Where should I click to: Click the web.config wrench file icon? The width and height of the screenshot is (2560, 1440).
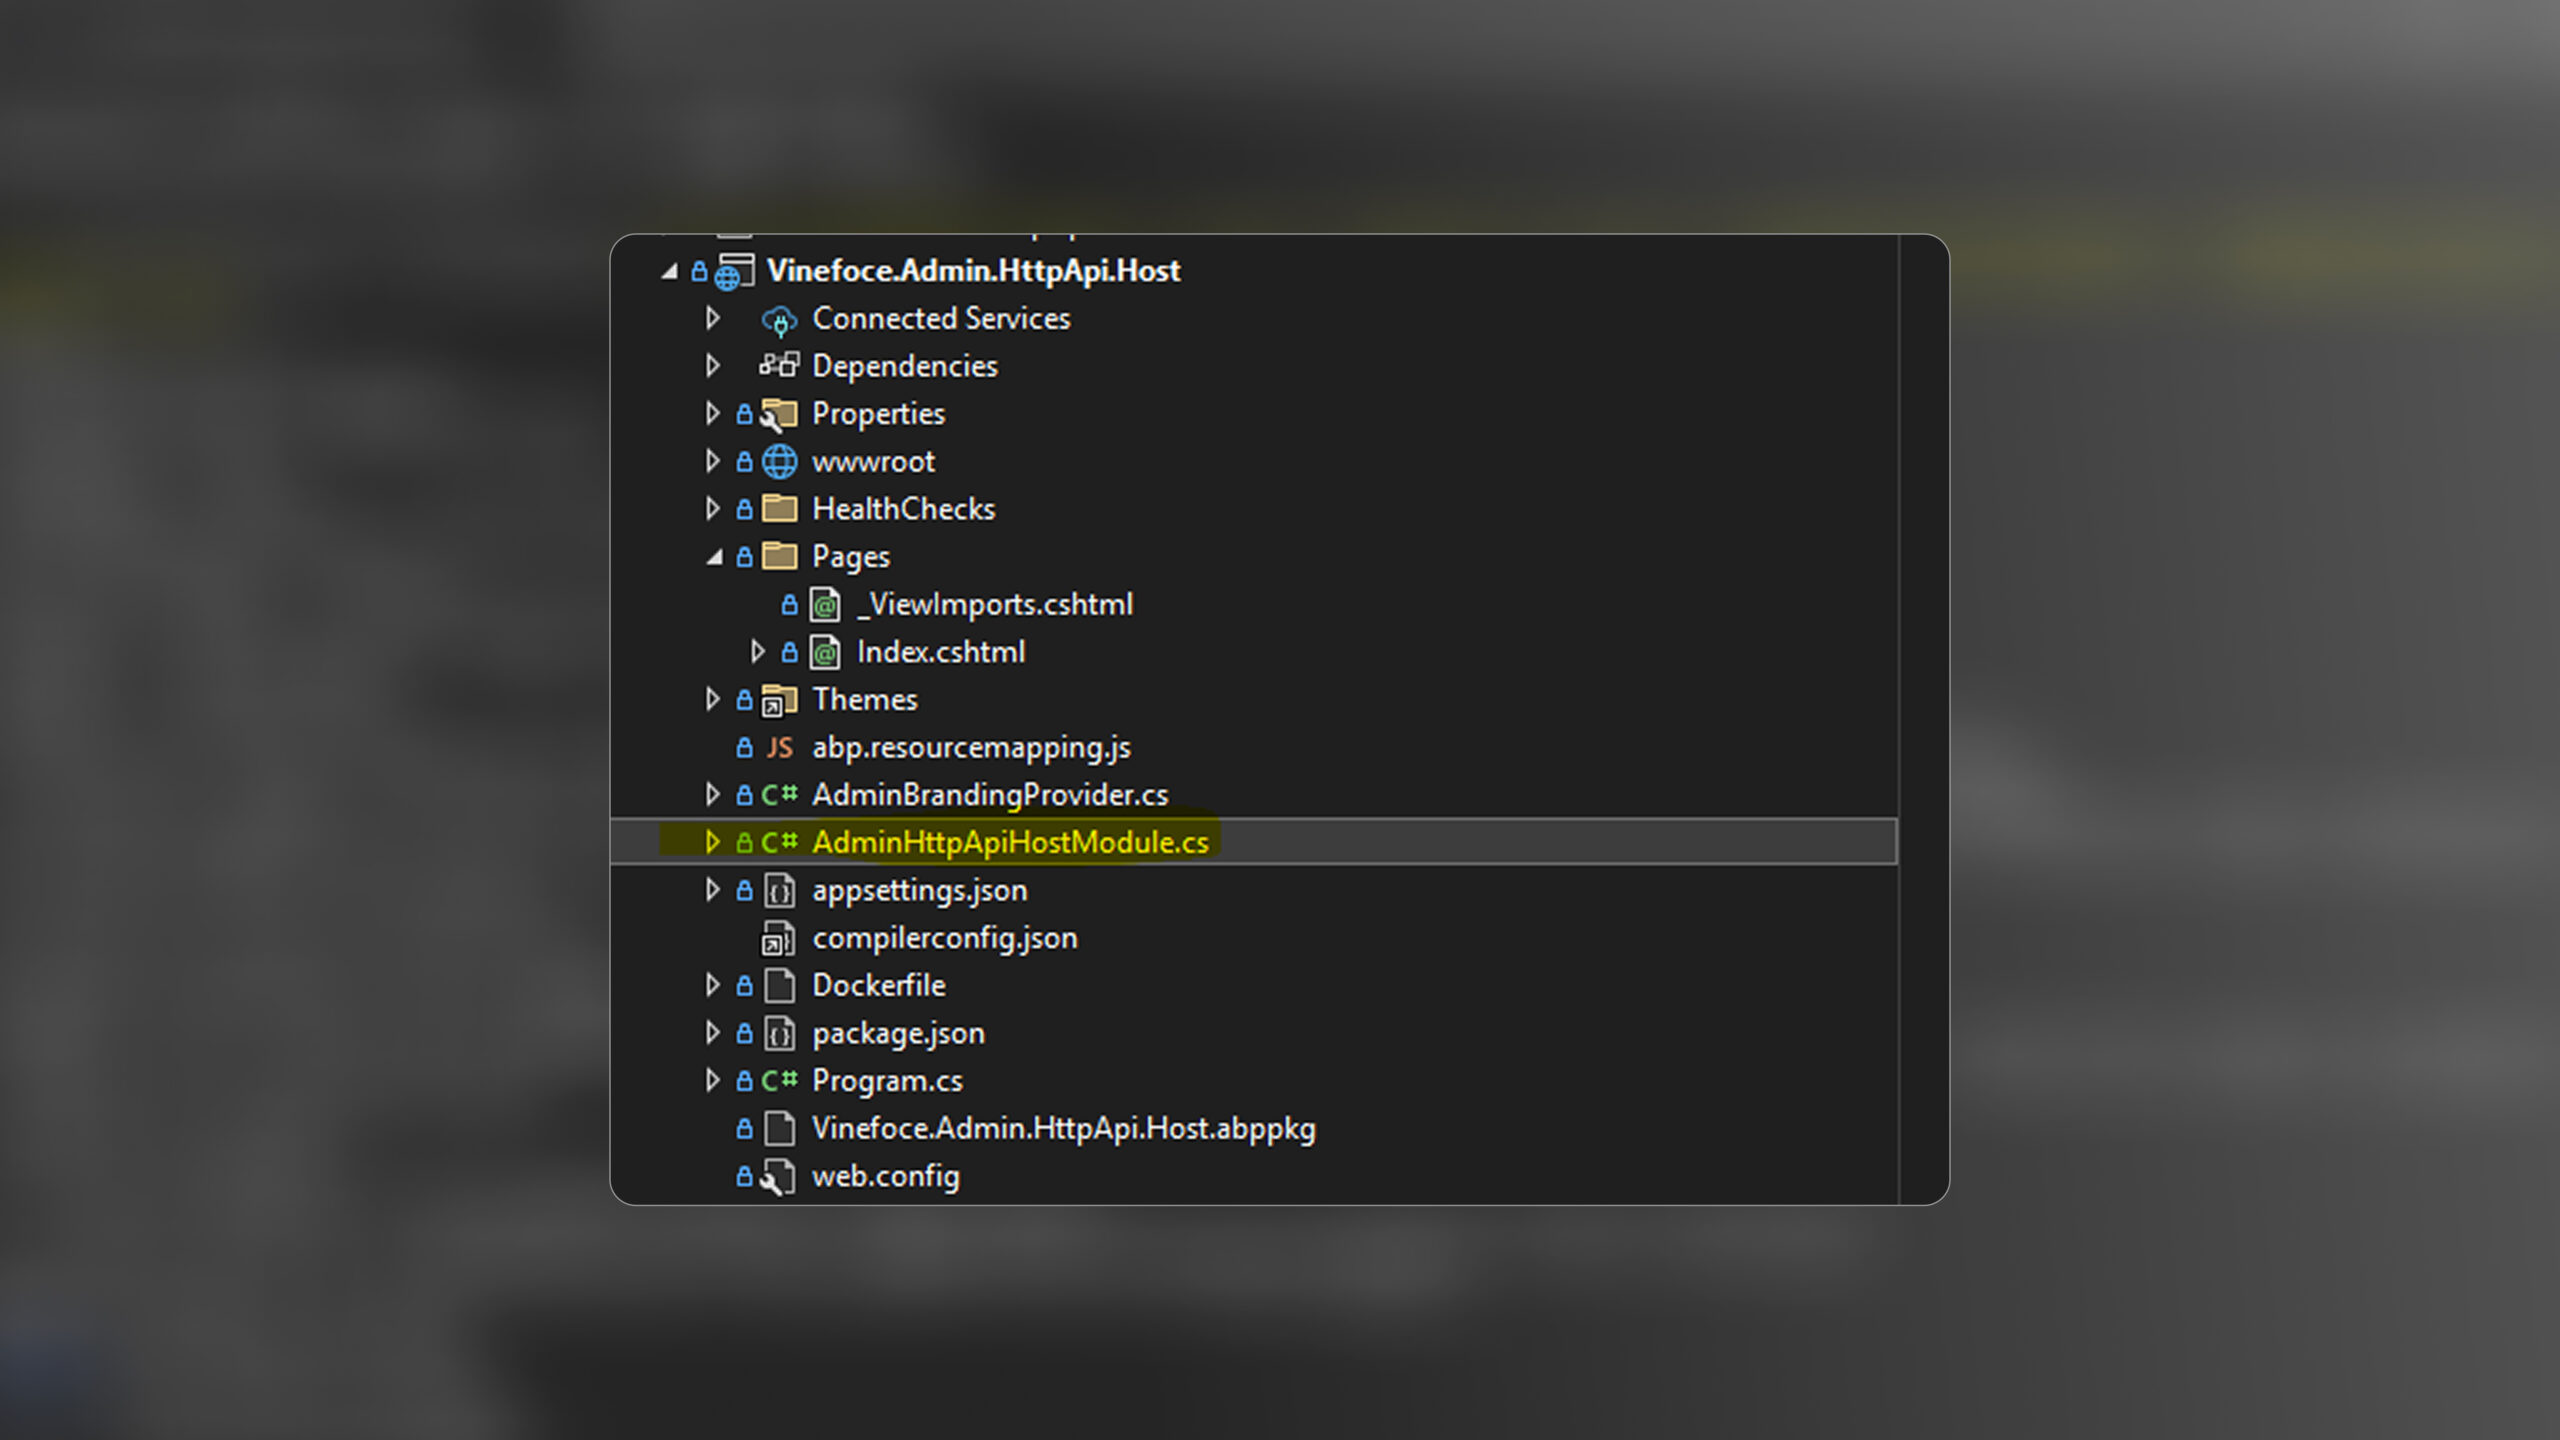pyautogui.click(x=778, y=1177)
